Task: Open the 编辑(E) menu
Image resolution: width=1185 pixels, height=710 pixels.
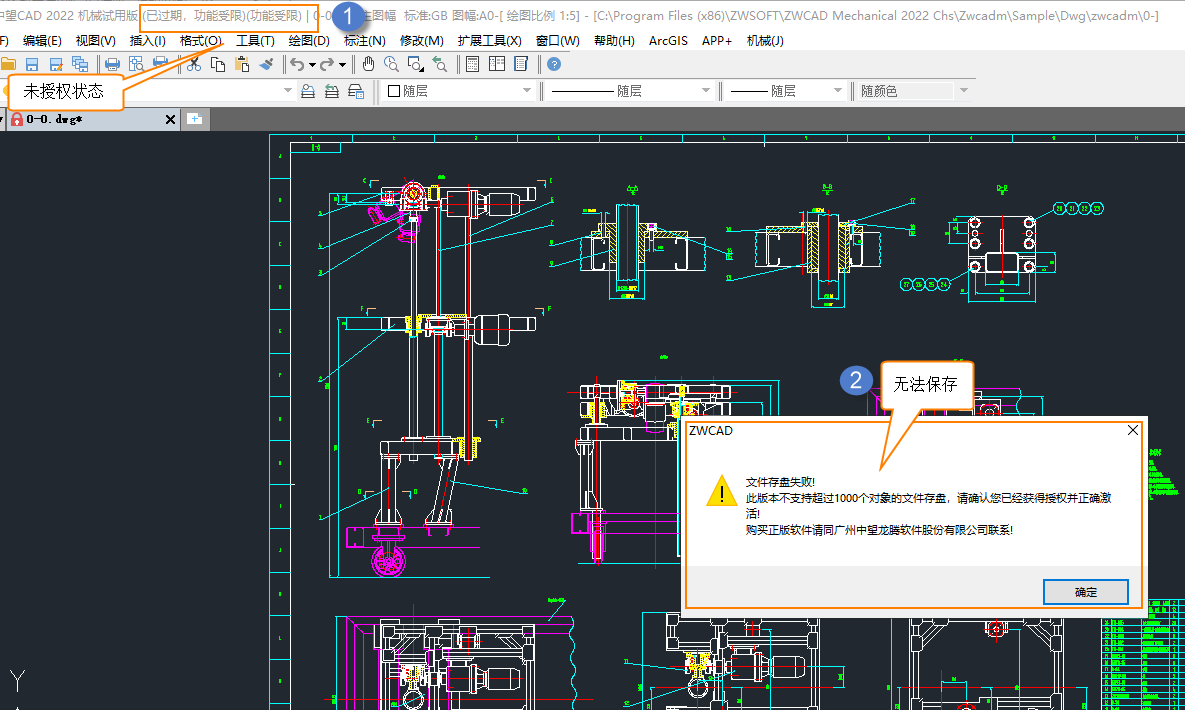Action: pyautogui.click(x=42, y=41)
